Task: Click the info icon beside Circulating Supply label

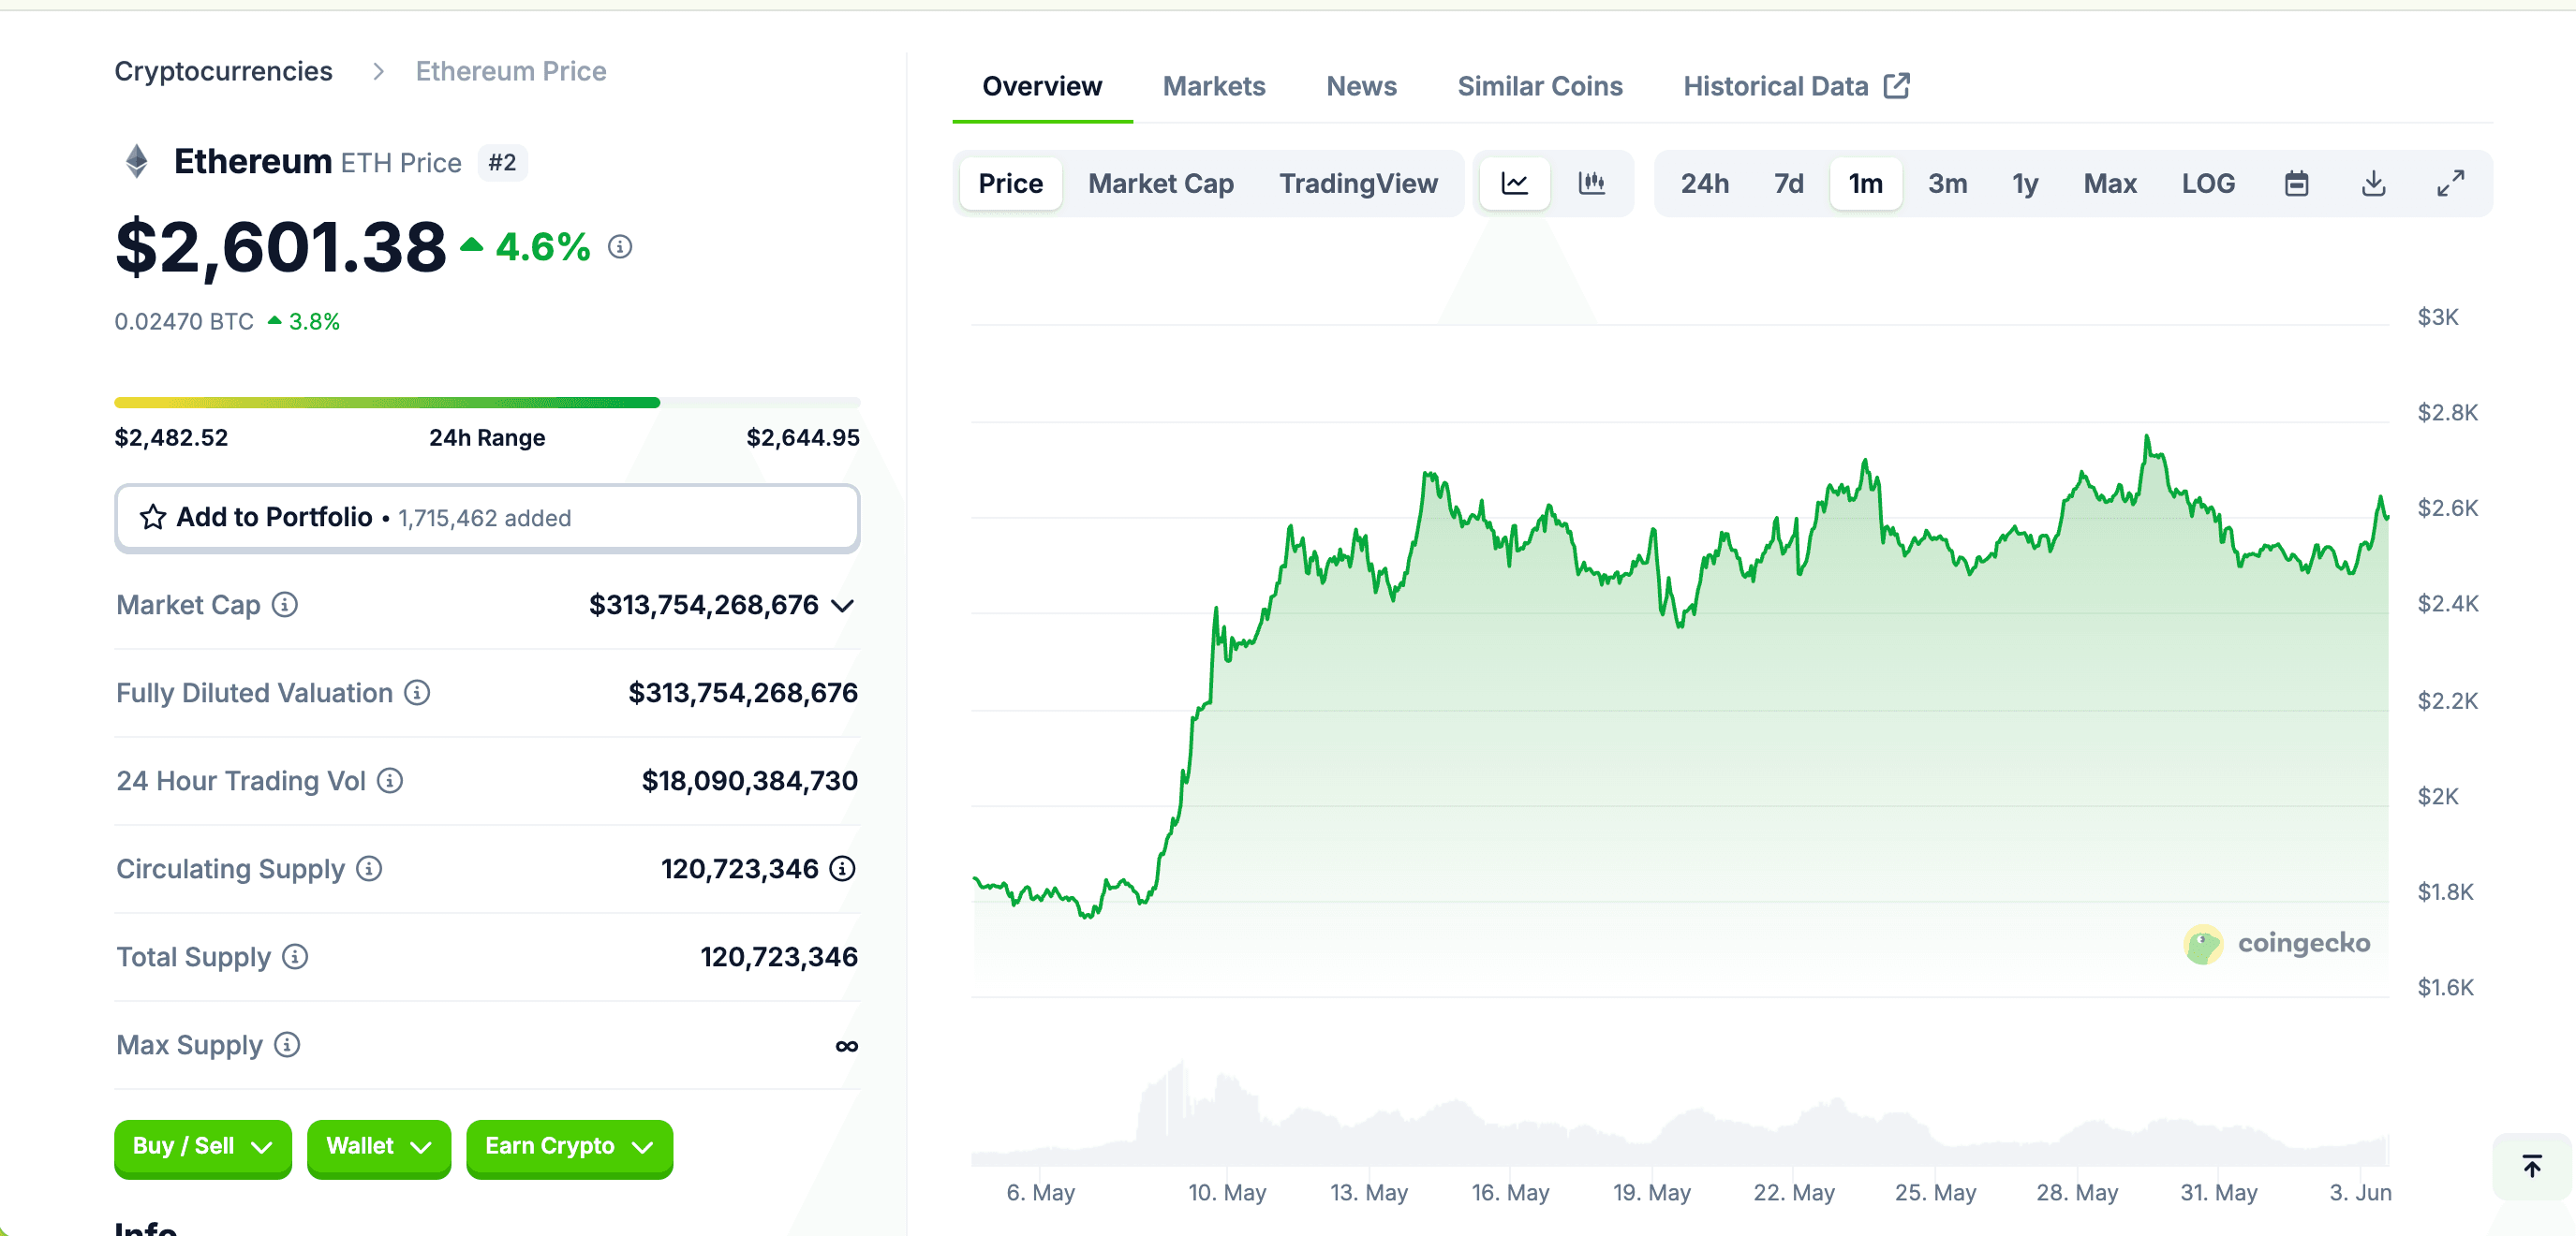Action: 369,868
